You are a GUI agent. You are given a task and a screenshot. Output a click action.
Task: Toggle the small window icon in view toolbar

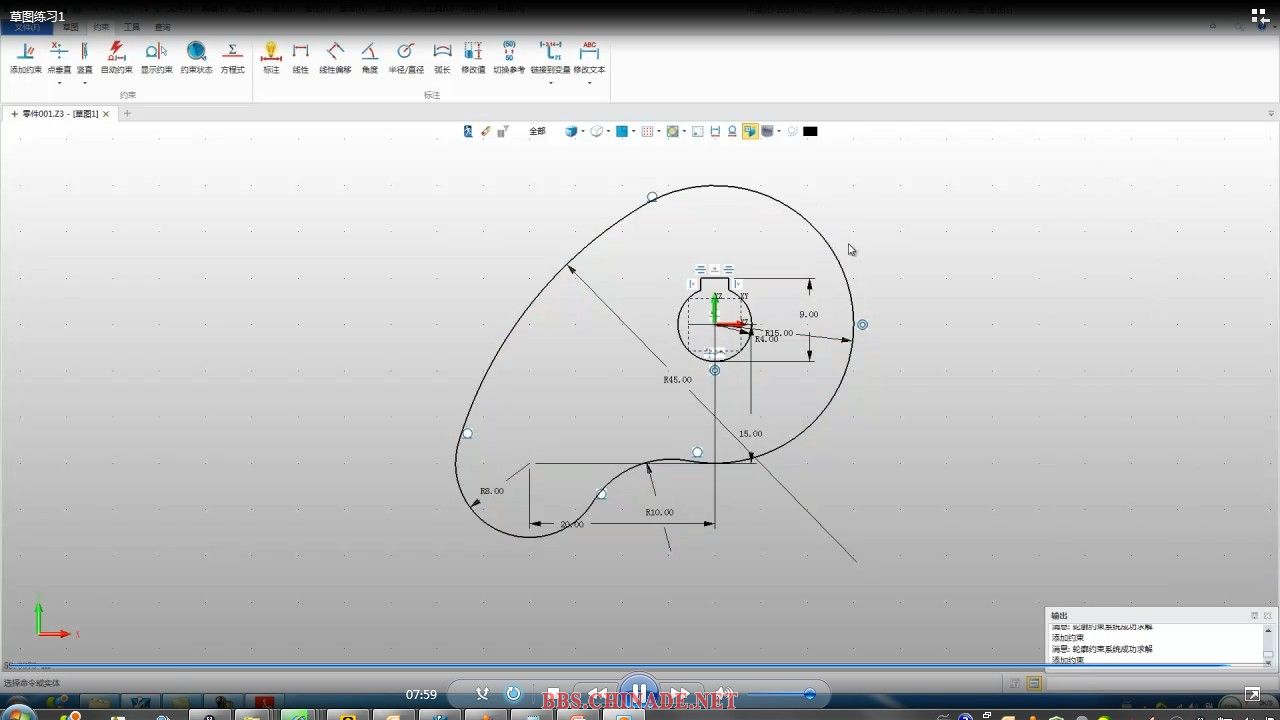point(698,131)
